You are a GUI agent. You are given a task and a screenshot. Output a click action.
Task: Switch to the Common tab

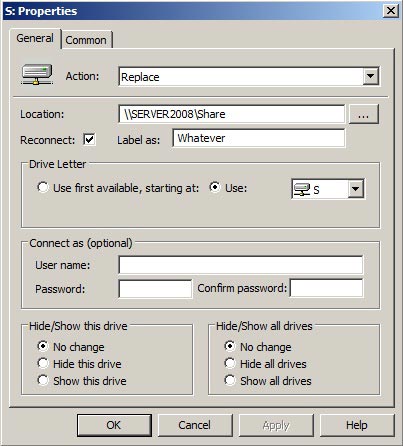point(86,40)
